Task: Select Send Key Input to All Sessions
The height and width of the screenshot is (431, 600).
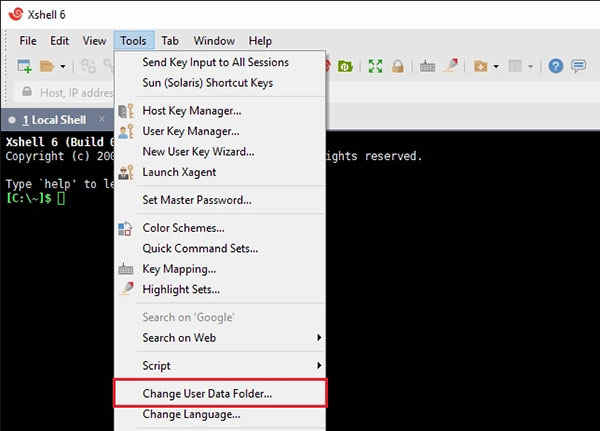Action: point(220,62)
